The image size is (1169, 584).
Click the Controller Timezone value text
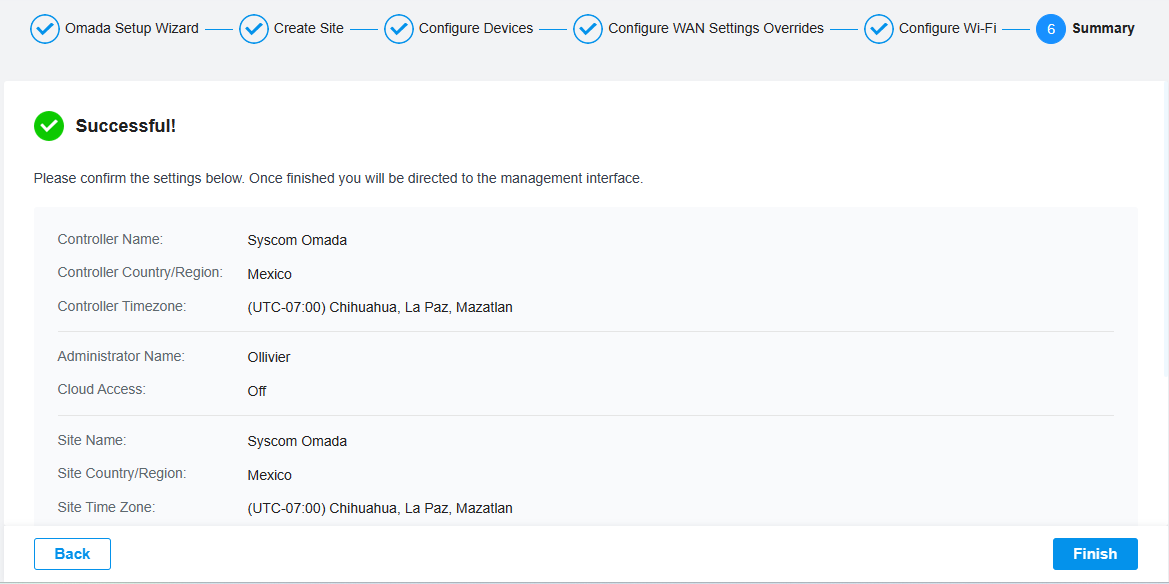tap(380, 307)
